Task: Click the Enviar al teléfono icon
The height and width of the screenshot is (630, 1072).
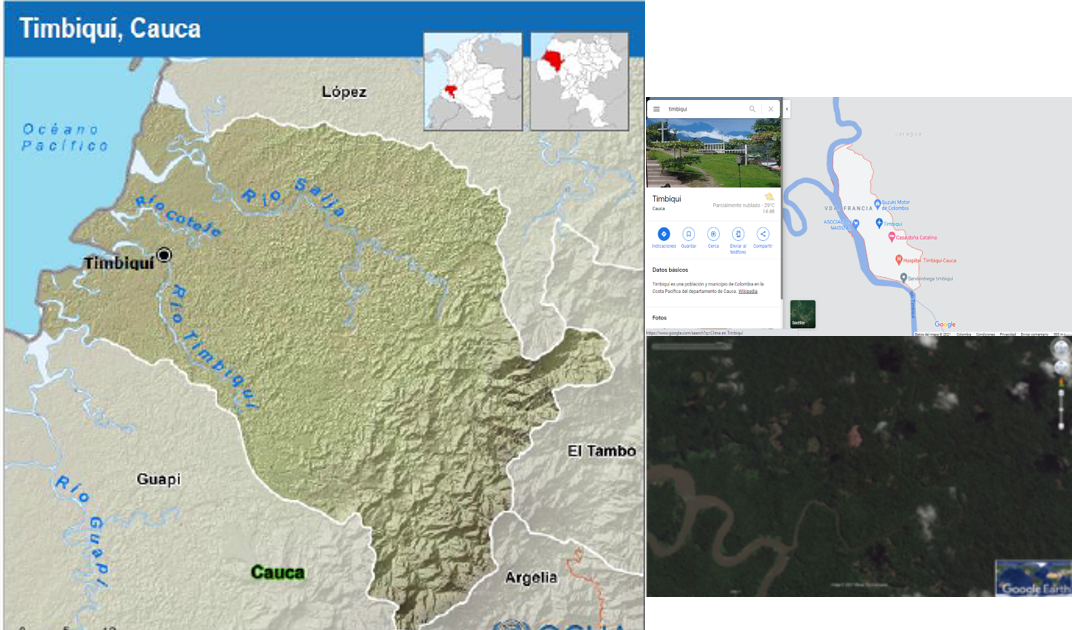Action: coord(738,233)
